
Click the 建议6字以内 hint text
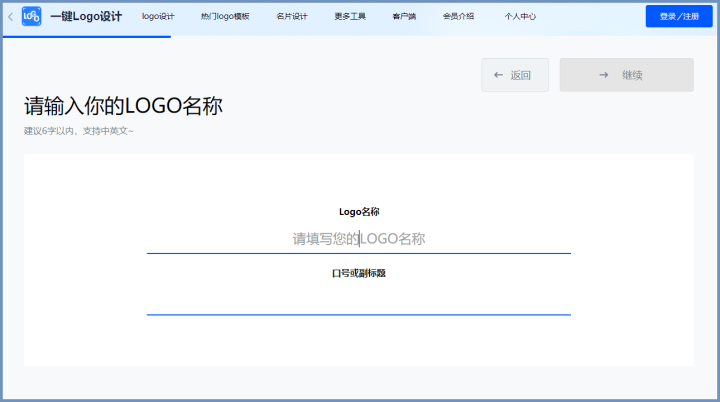(x=79, y=131)
